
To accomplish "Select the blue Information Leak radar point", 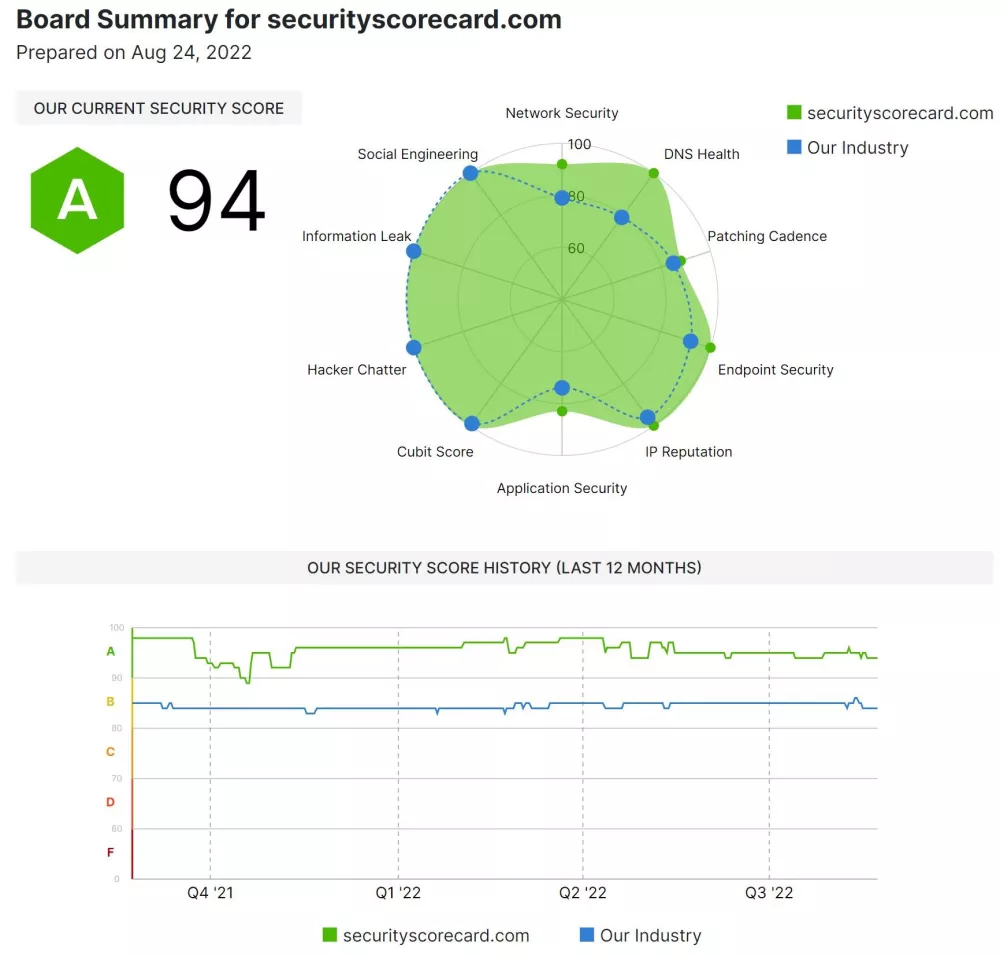I will click(413, 251).
